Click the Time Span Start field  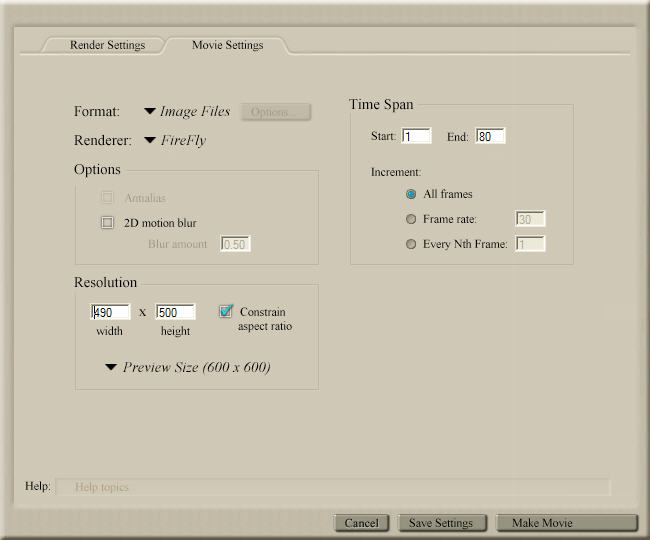(416, 136)
